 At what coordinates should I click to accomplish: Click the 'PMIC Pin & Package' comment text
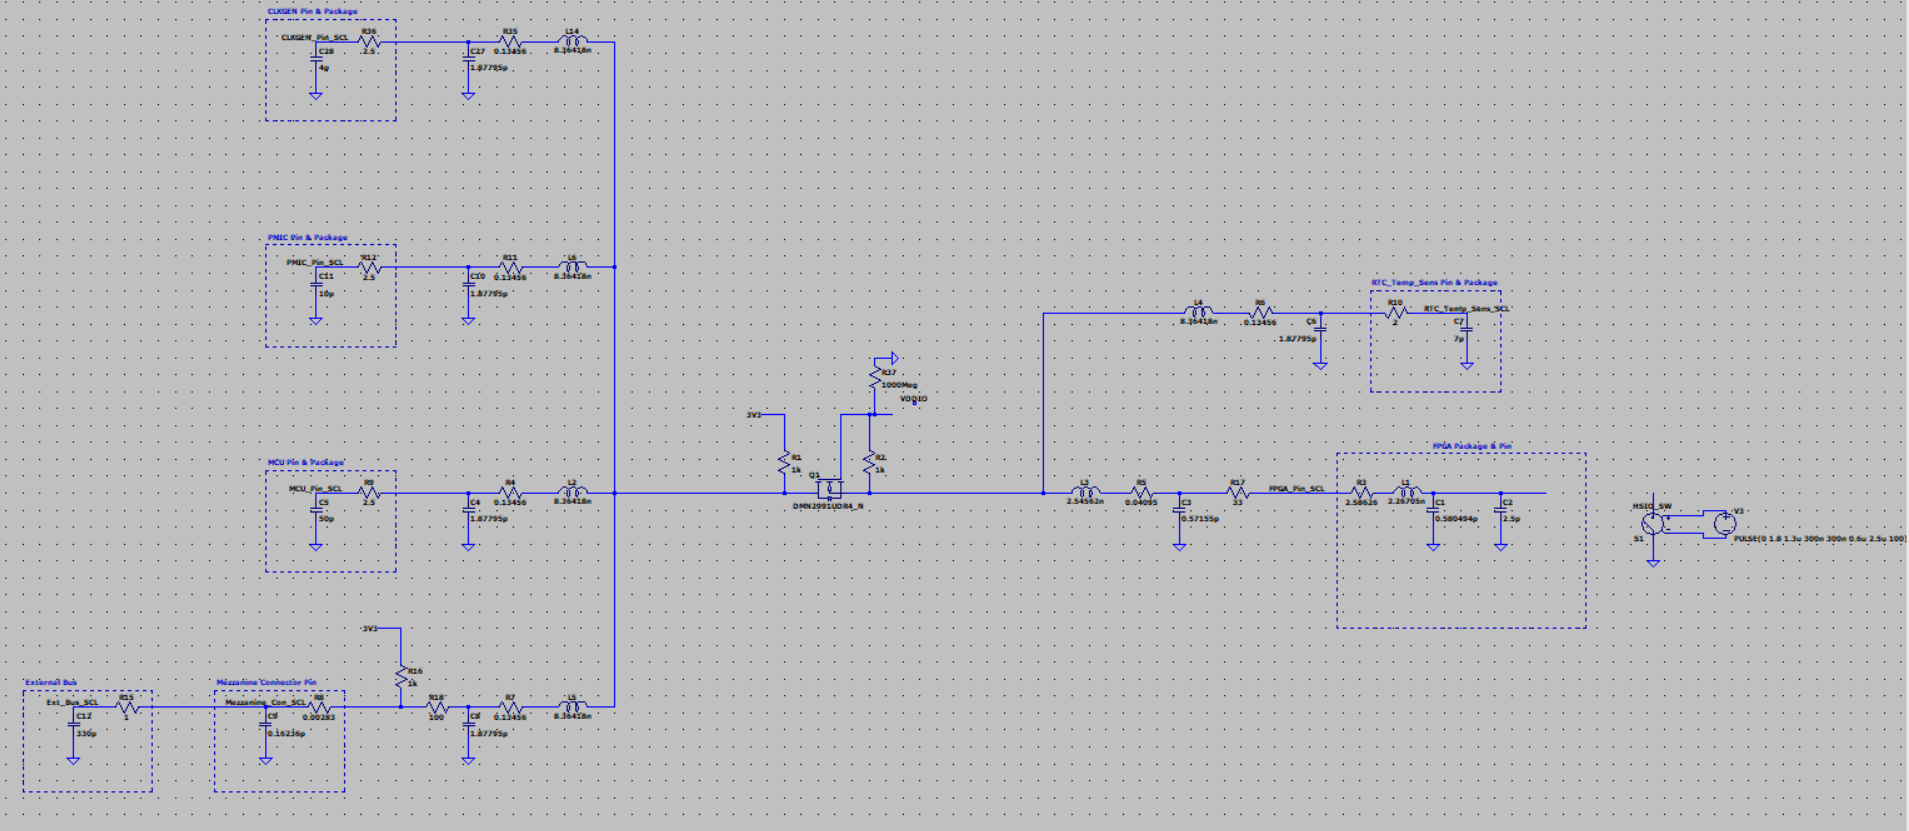(307, 238)
